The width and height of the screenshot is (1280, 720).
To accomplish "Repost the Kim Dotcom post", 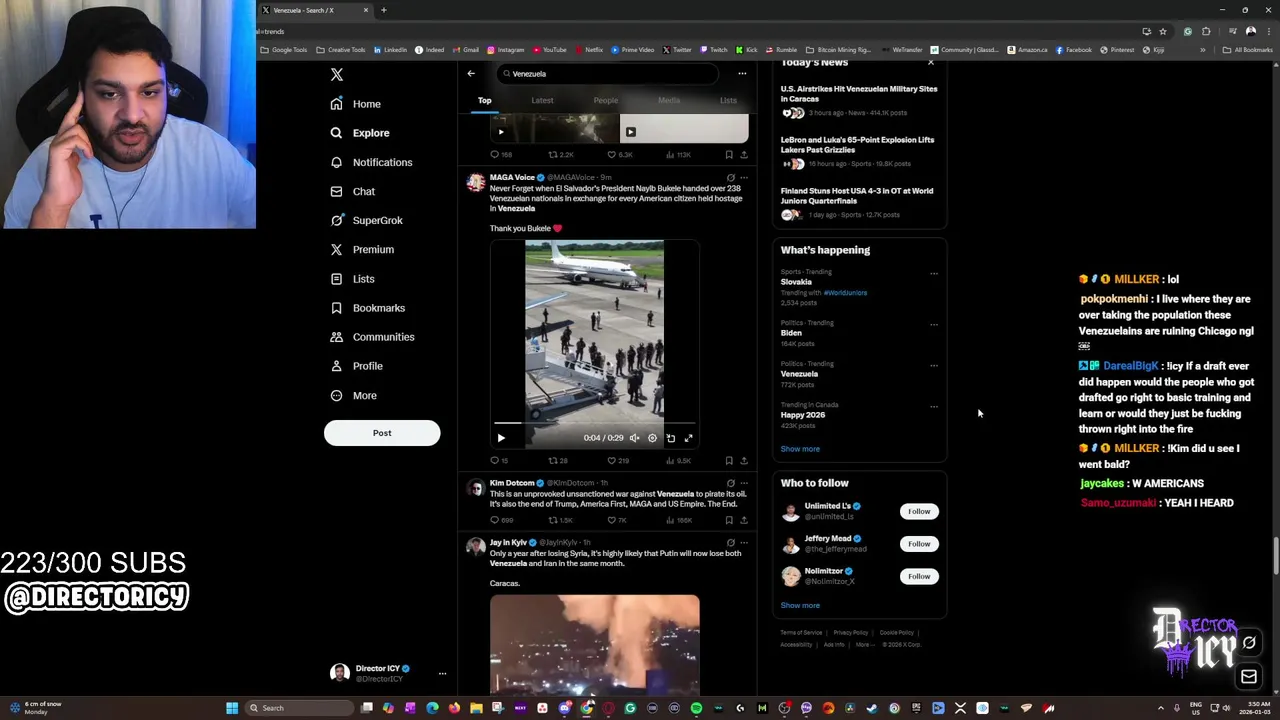I will [560, 520].
